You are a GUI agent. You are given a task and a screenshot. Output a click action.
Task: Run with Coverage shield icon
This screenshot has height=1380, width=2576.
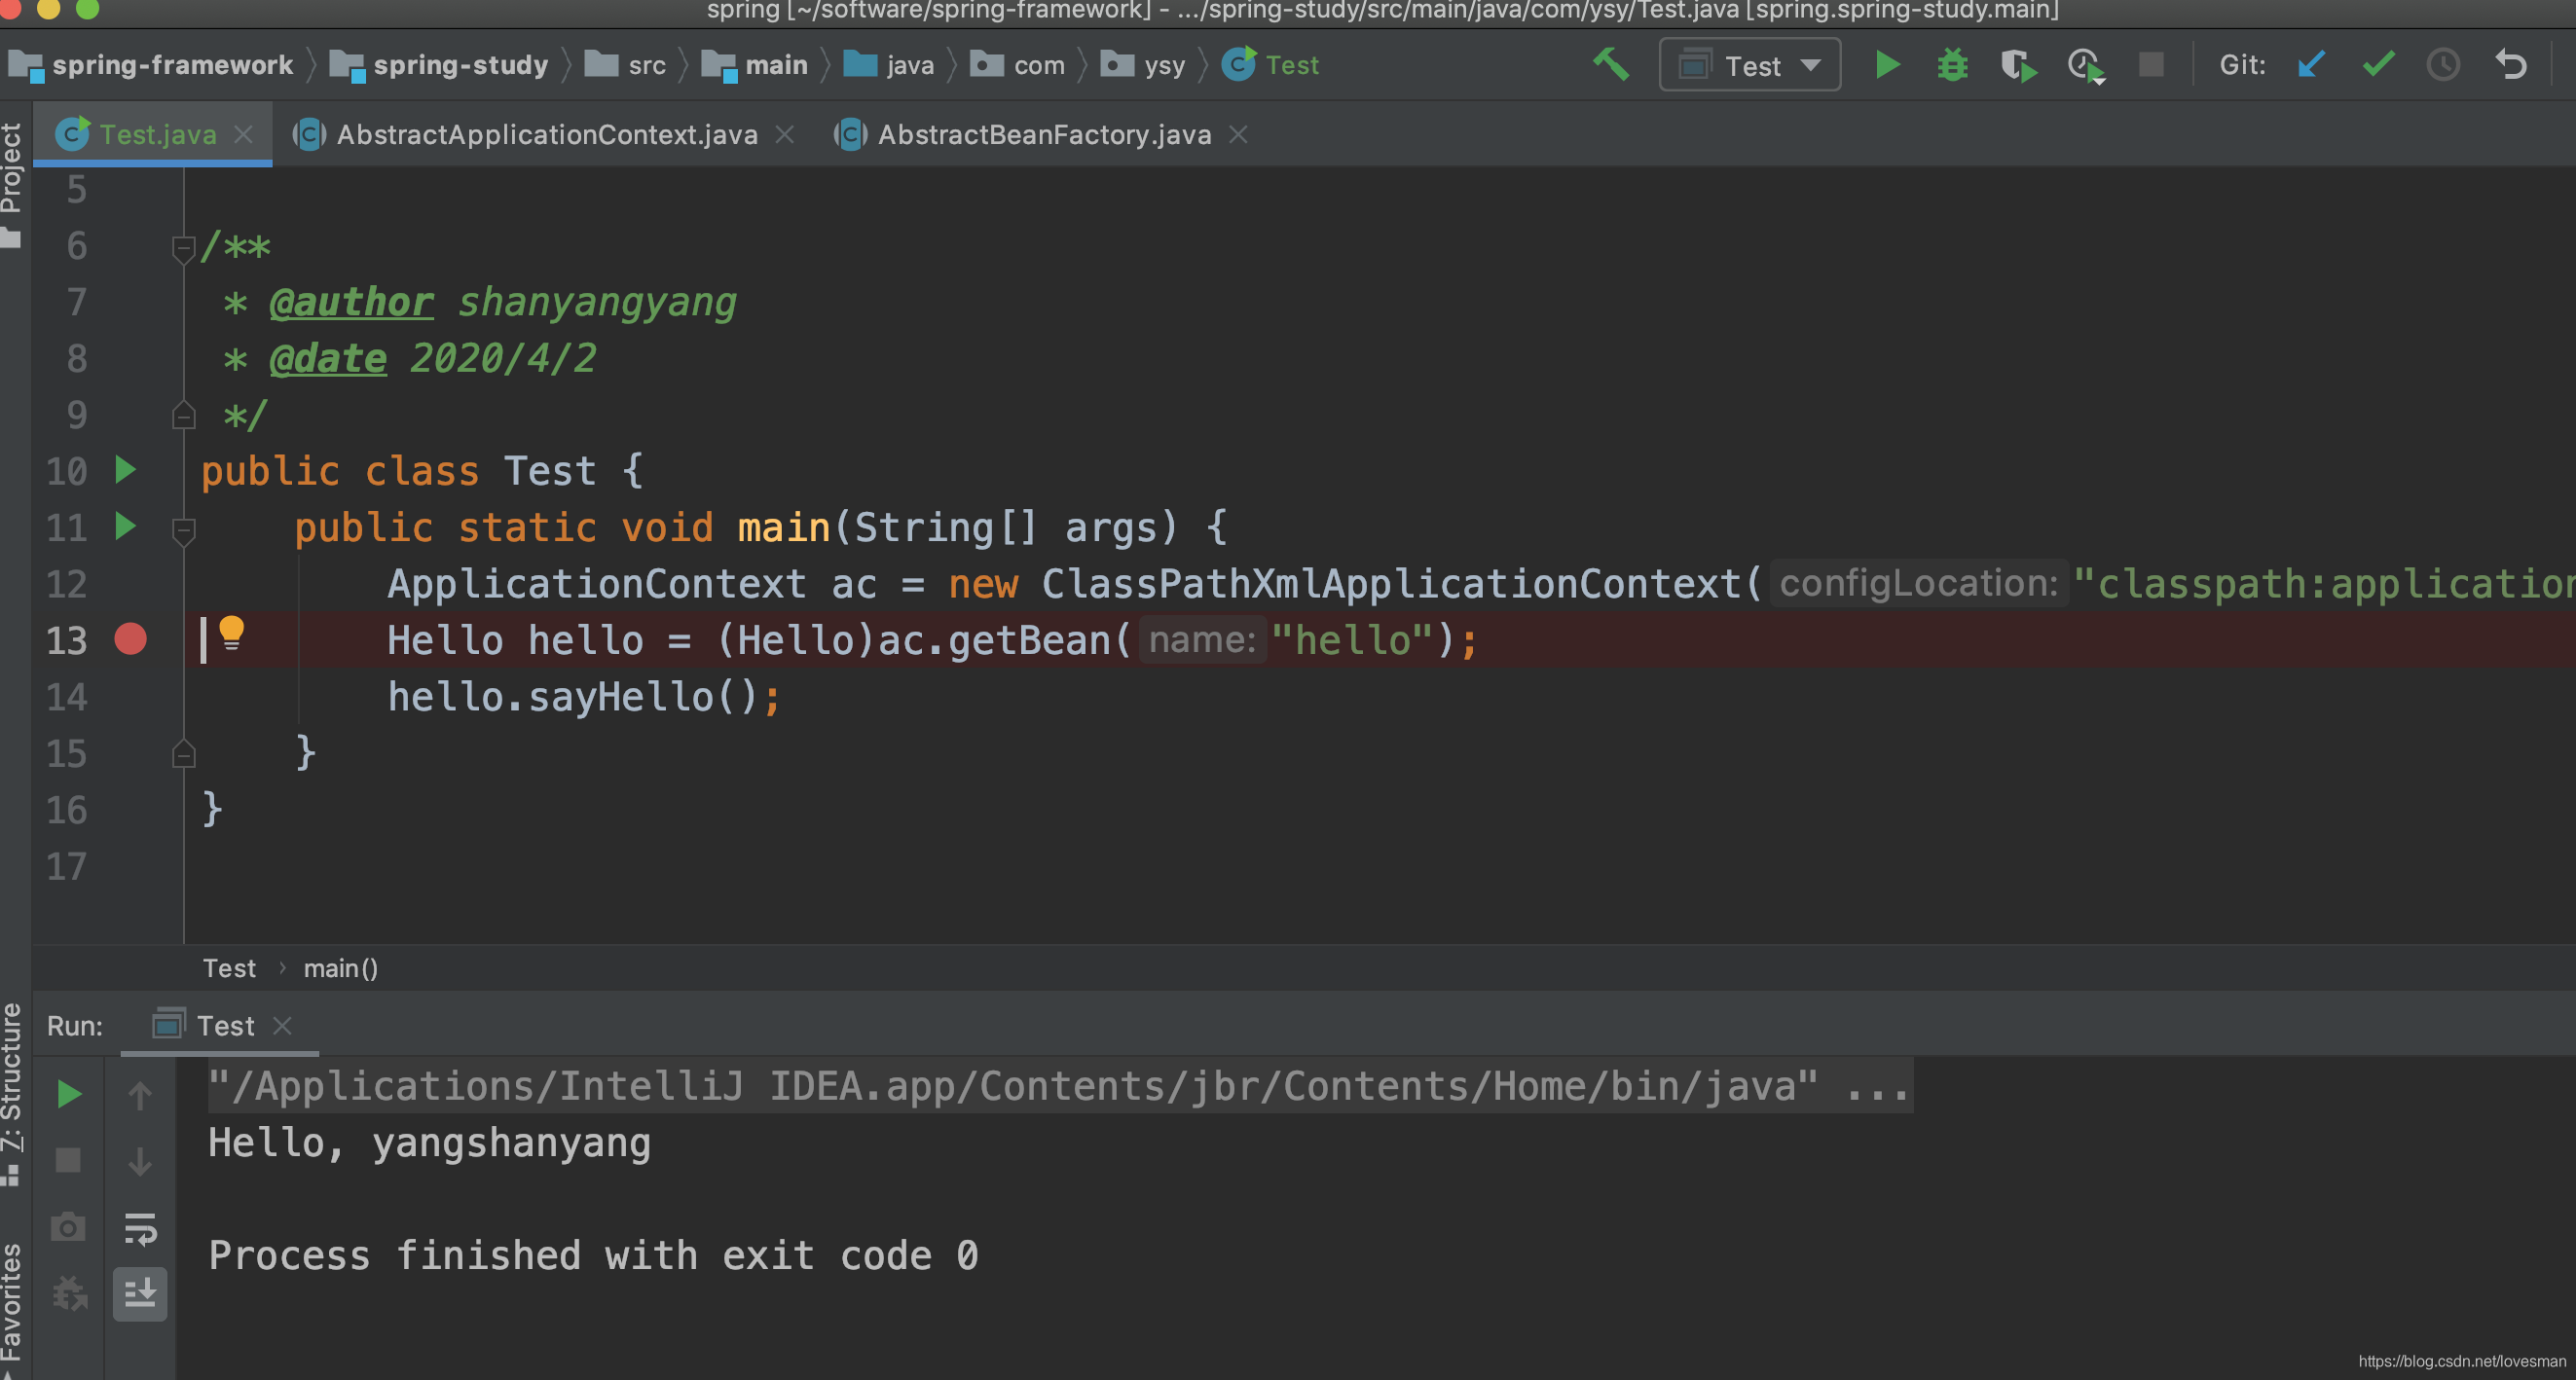pyautogui.click(x=2018, y=66)
